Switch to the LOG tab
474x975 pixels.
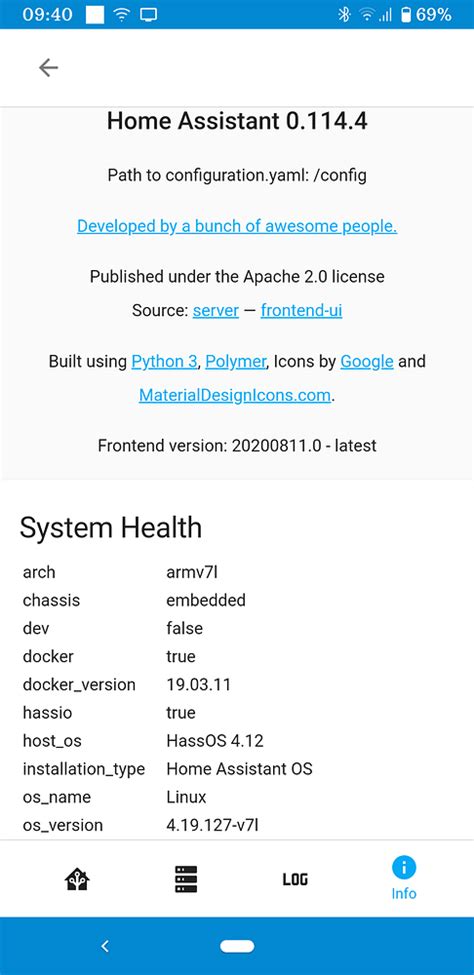point(295,879)
